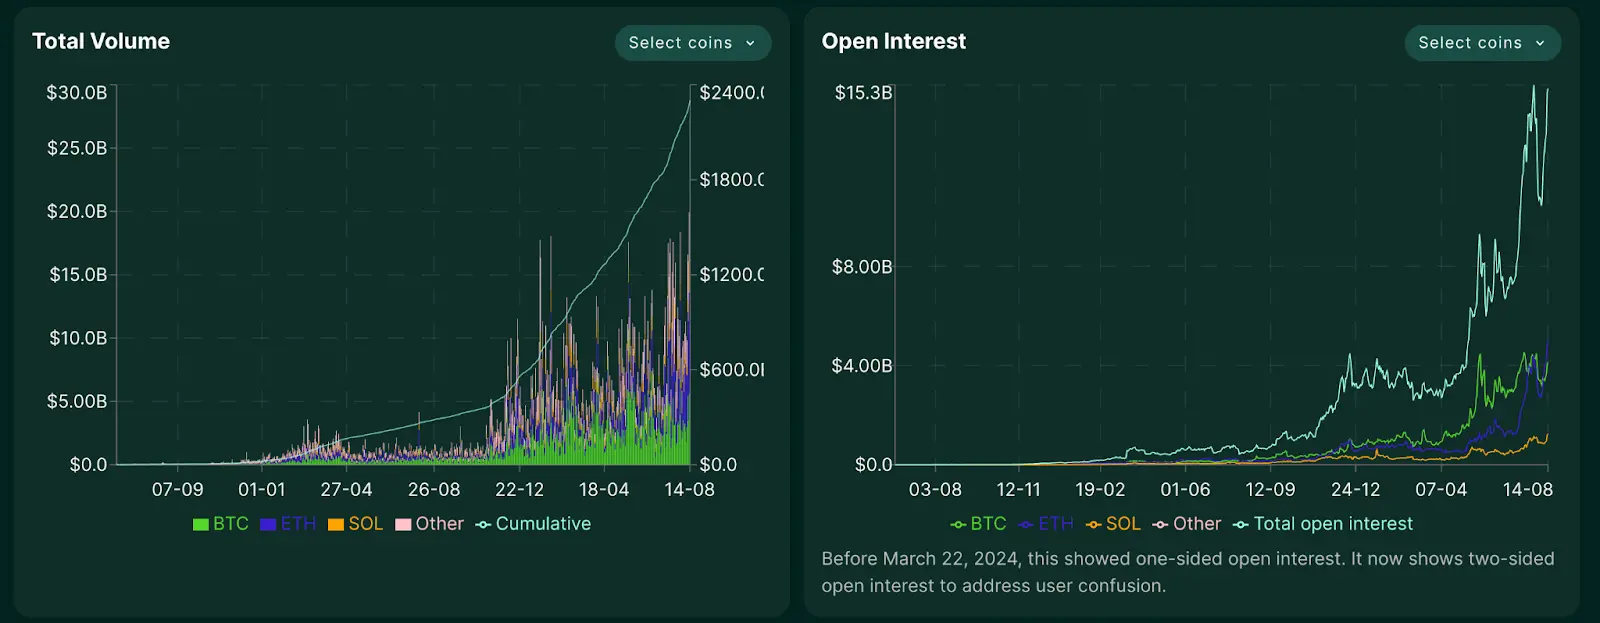Click the 03-08 date label on Open Interest axis
The image size is (1600, 623).
pyautogui.click(x=935, y=490)
